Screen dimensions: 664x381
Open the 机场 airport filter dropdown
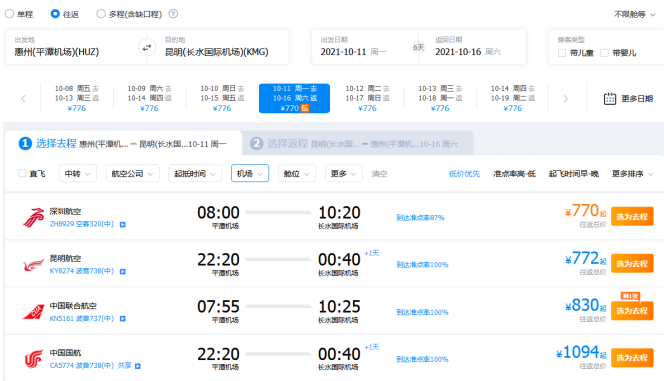[x=250, y=174]
